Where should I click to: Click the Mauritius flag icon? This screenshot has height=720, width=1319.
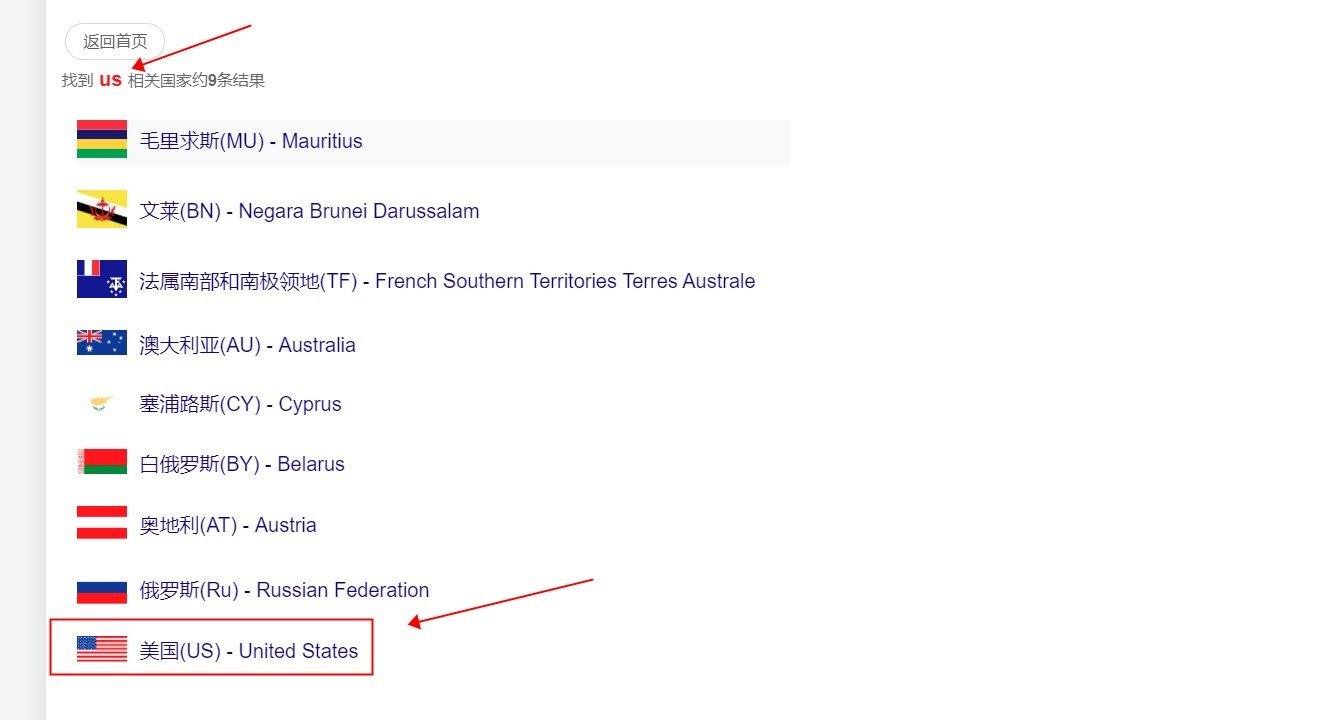pyautogui.click(x=102, y=140)
